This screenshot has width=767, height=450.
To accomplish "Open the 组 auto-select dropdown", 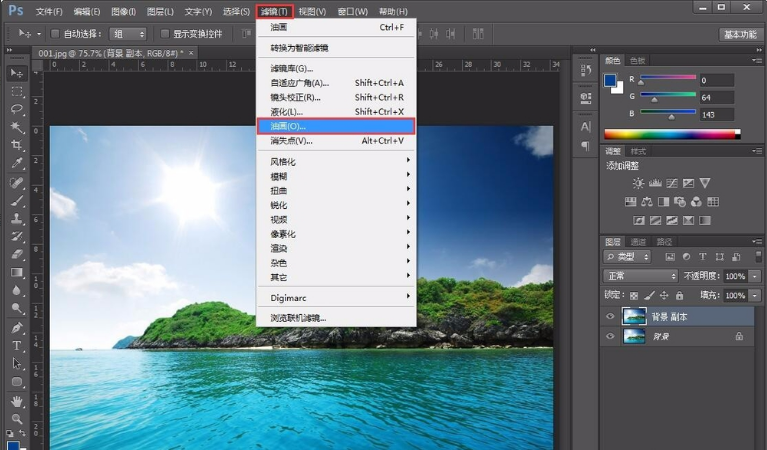I will (128, 34).
